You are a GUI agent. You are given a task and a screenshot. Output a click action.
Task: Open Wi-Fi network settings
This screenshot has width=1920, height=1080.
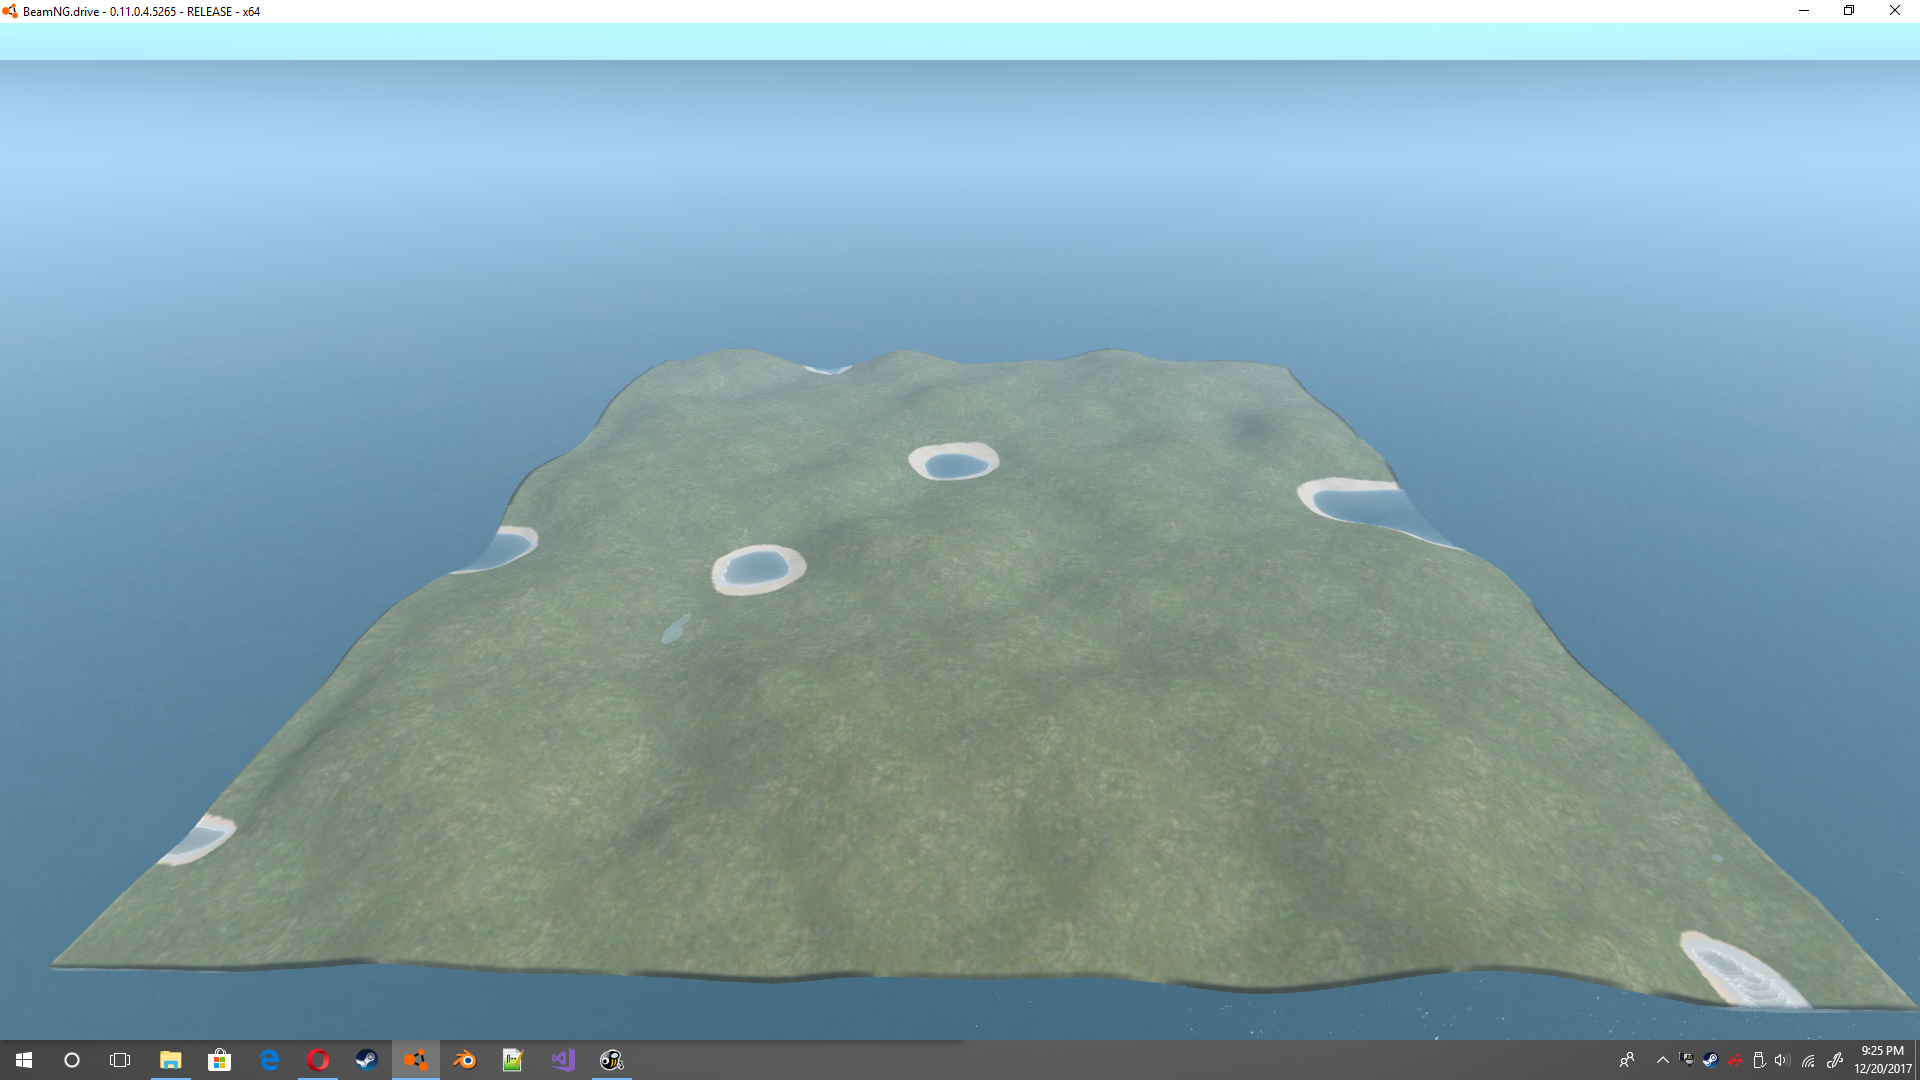pyautogui.click(x=1808, y=1060)
